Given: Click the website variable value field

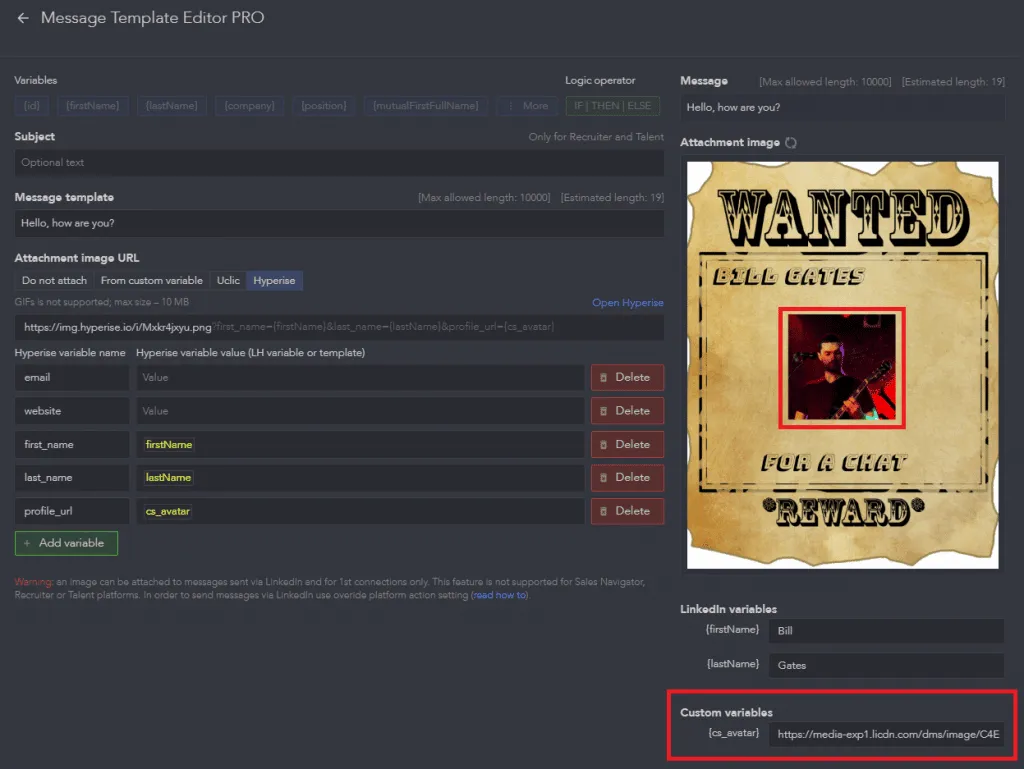Looking at the screenshot, I should (360, 411).
